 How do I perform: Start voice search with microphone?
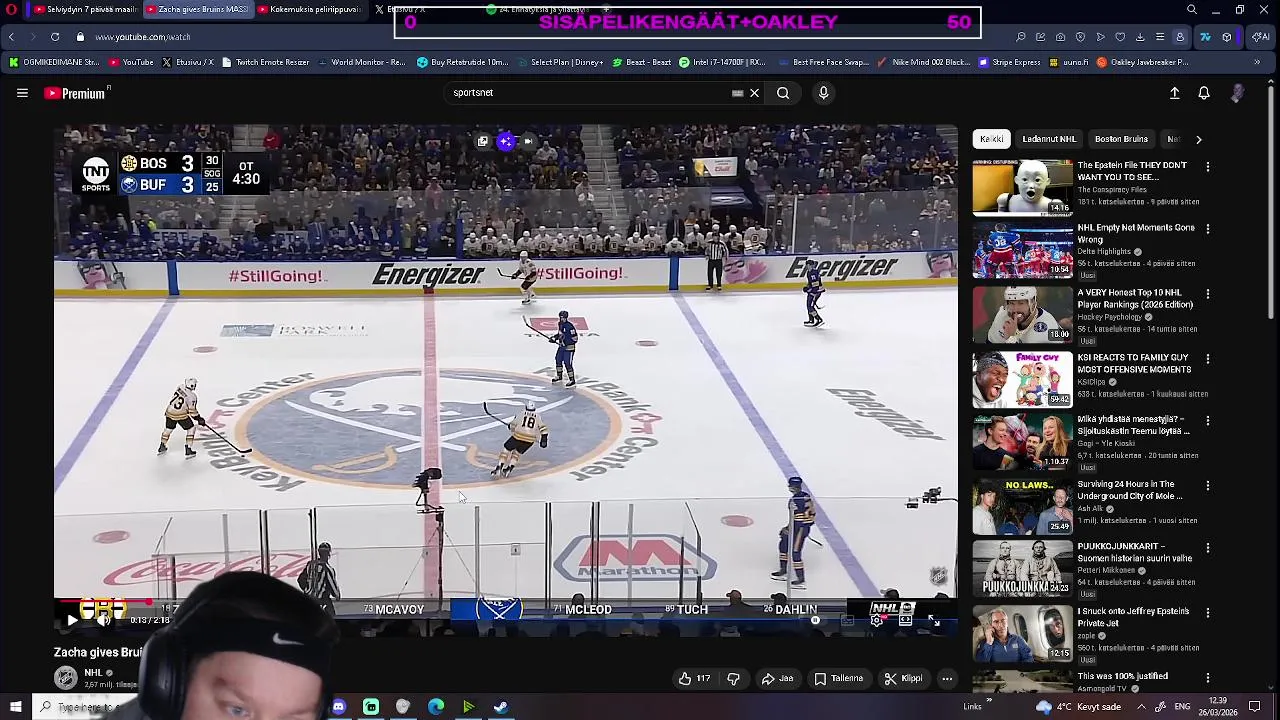click(823, 93)
